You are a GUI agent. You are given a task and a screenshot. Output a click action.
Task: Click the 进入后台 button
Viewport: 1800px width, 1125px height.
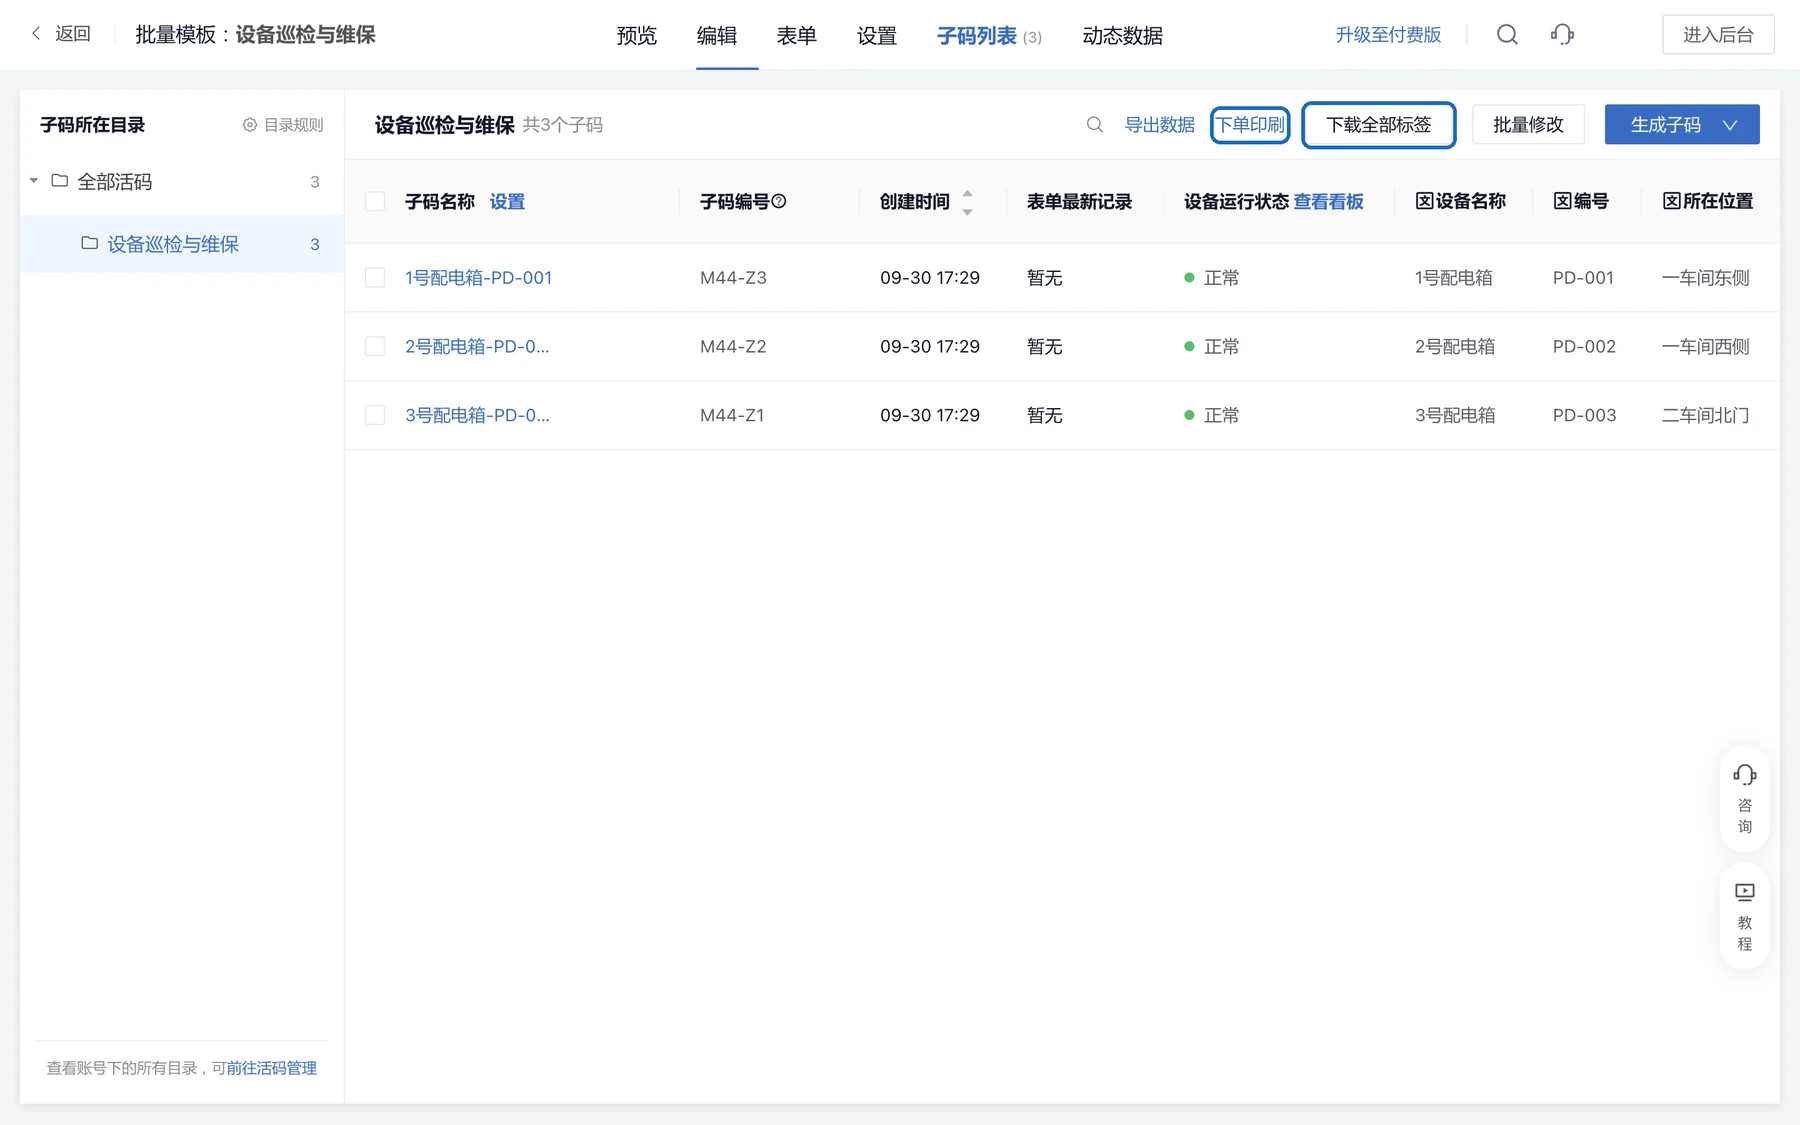1718,35
